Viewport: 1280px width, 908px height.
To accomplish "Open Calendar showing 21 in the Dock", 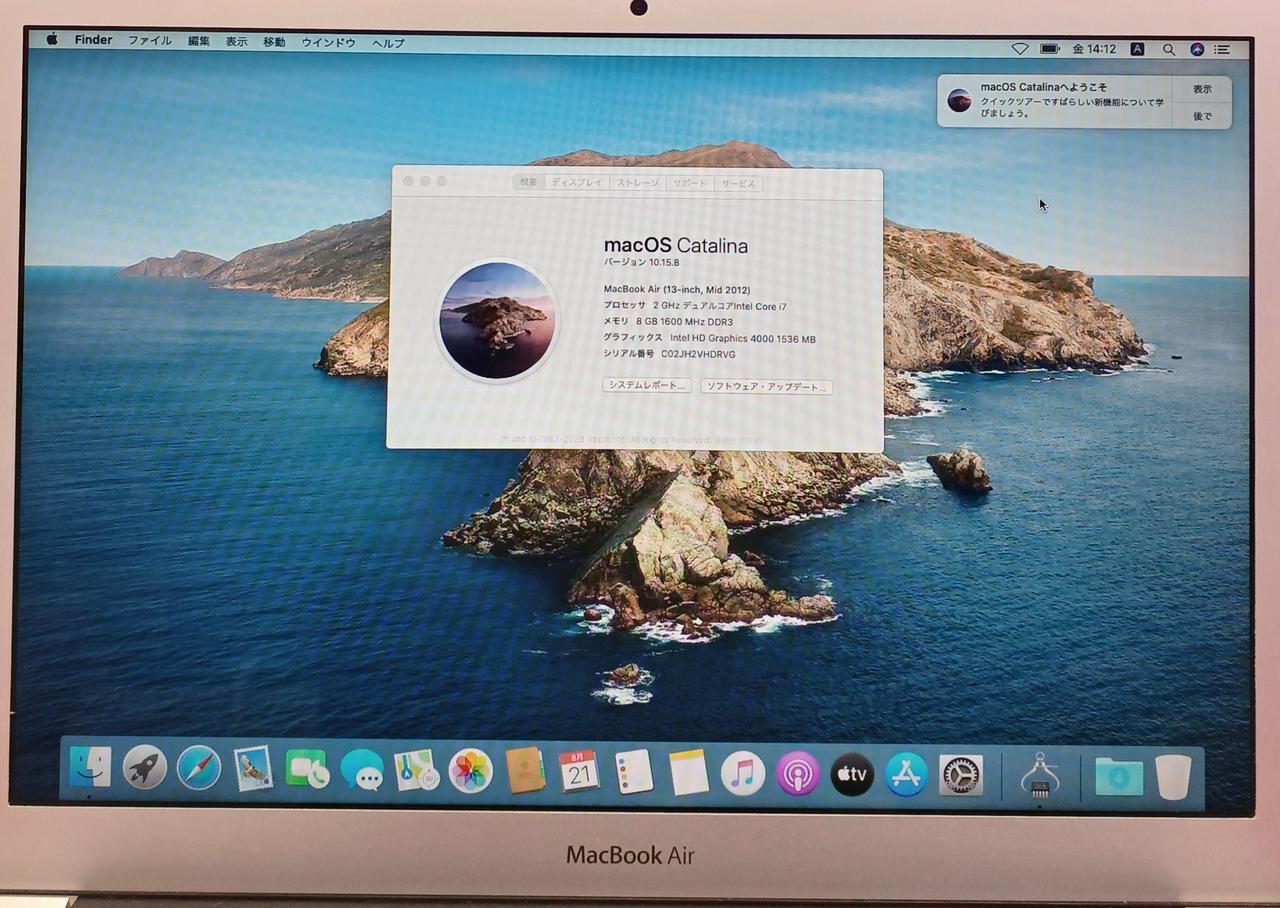I will point(579,771).
